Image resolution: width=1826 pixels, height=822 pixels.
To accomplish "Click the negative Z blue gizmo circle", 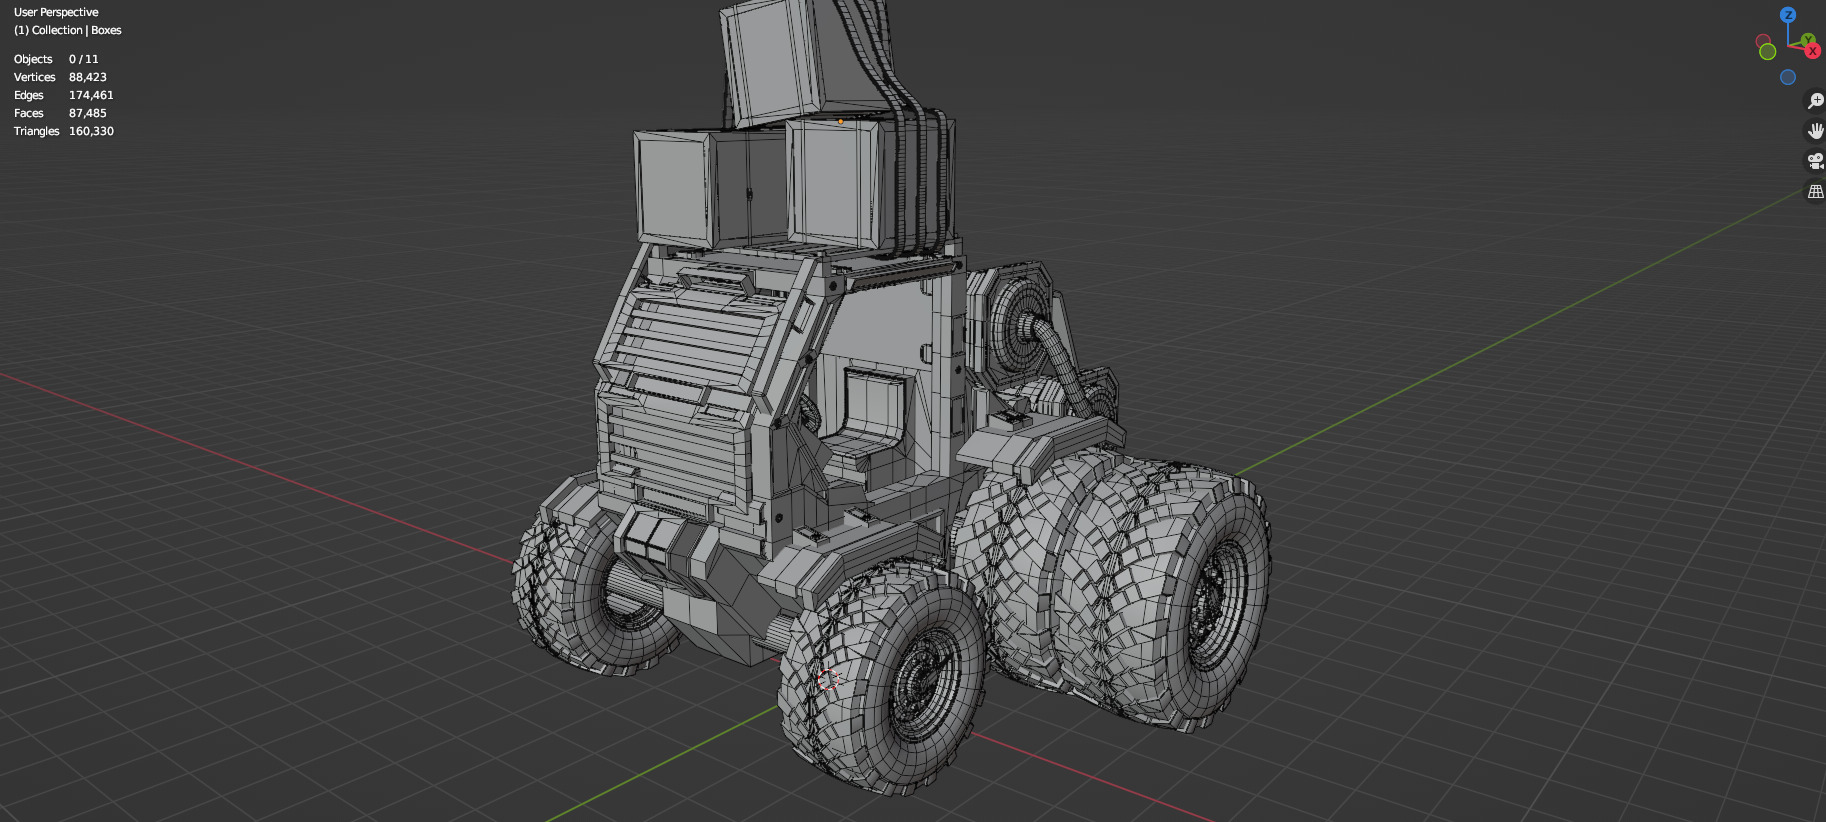I will click(1788, 77).
